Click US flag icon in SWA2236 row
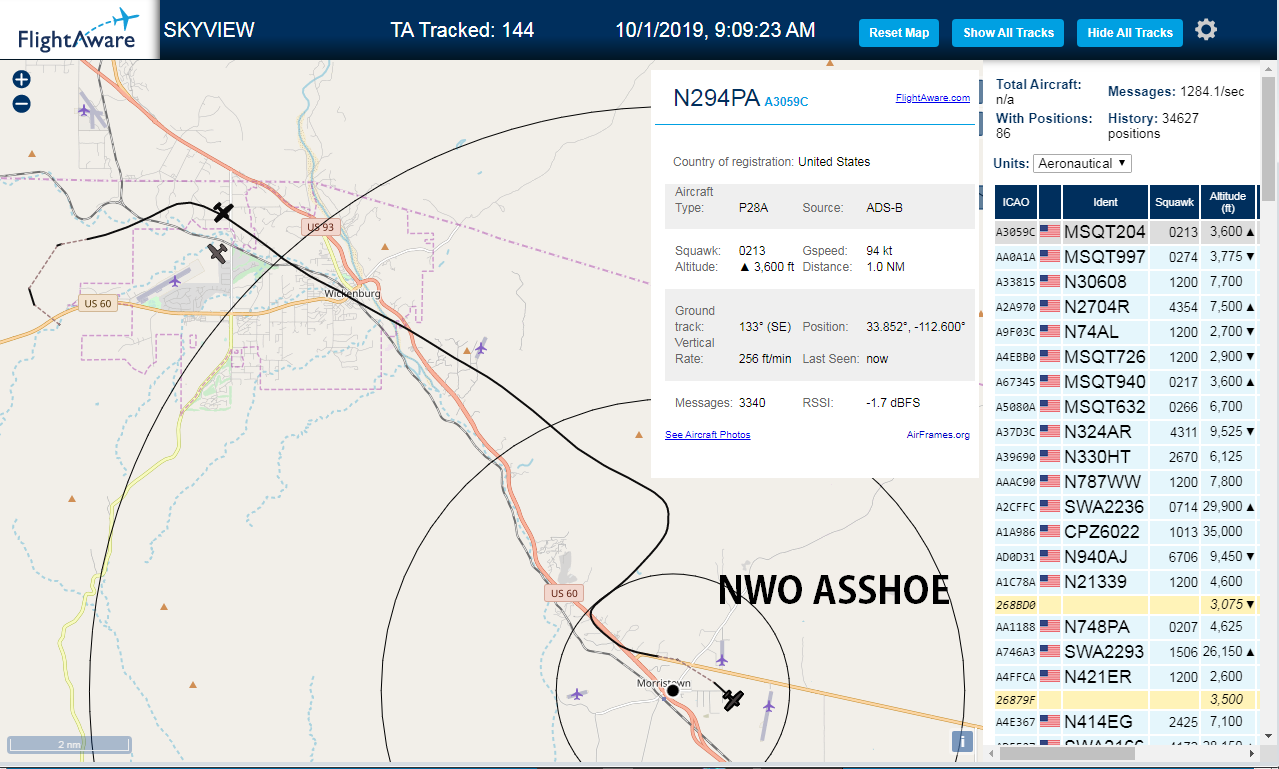 pos(1050,507)
